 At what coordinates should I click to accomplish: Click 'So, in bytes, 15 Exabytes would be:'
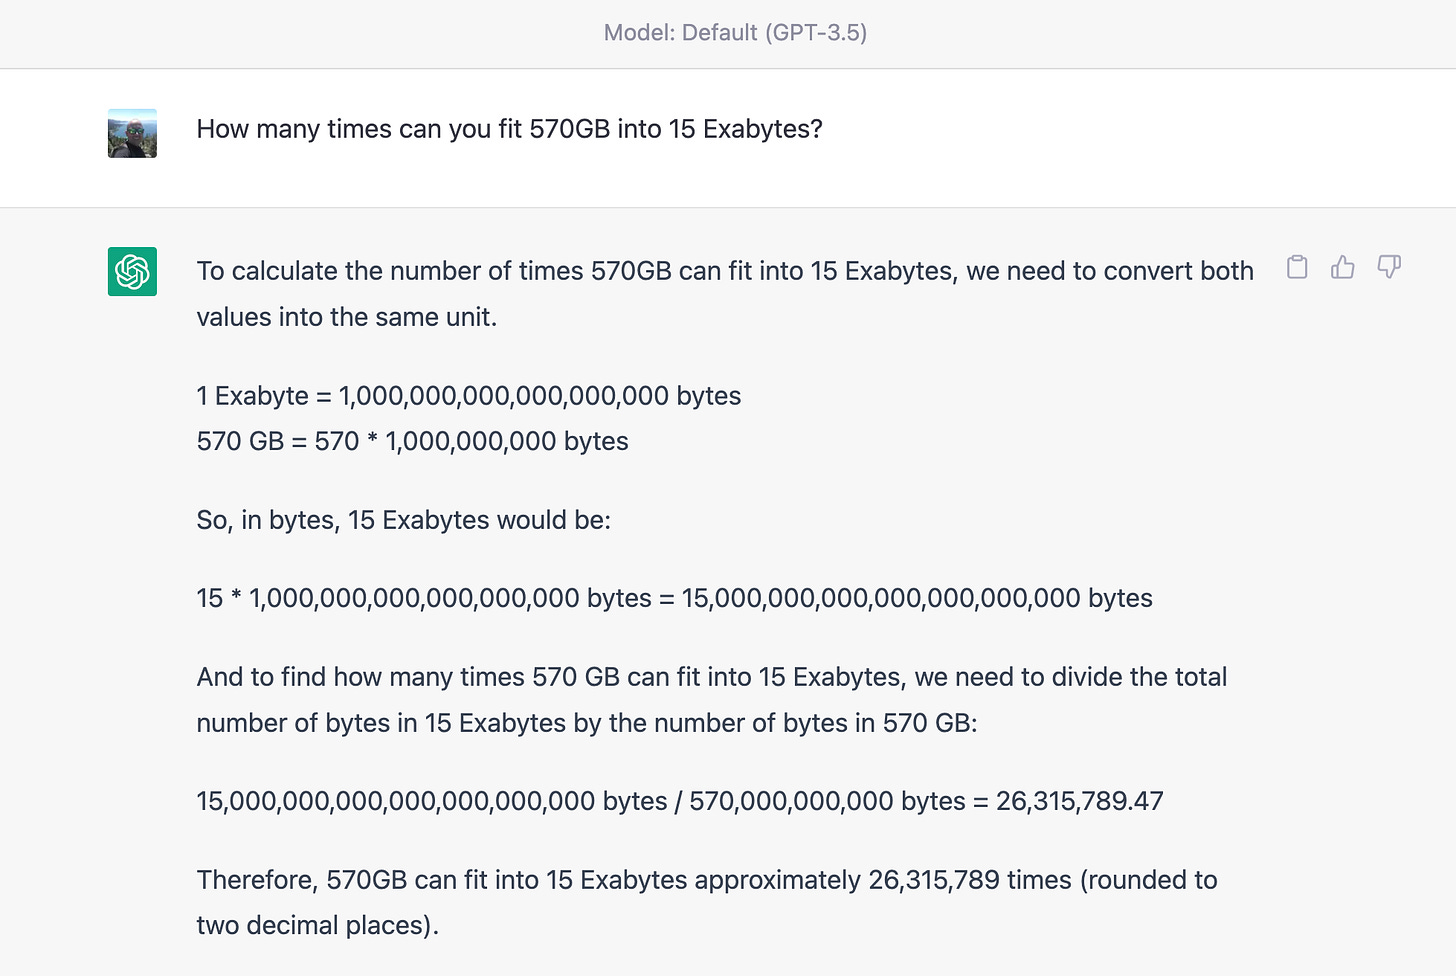[403, 520]
